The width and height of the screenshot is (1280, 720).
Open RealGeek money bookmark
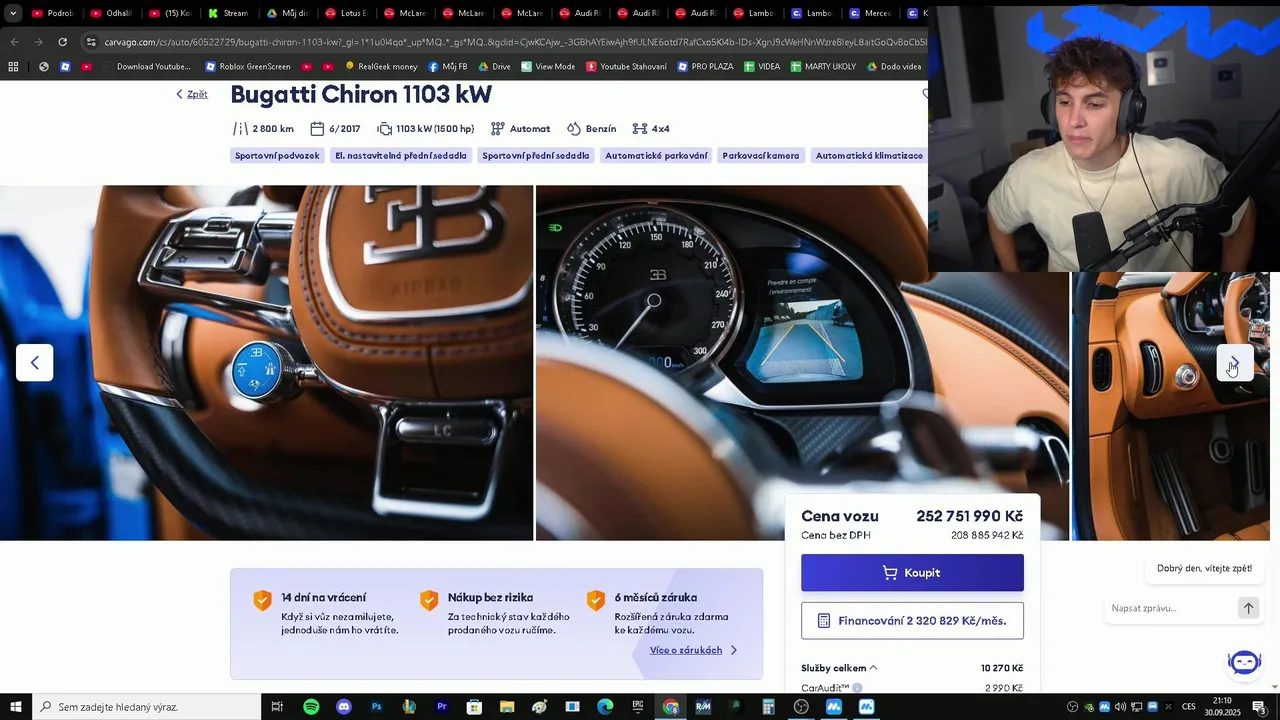pos(380,67)
